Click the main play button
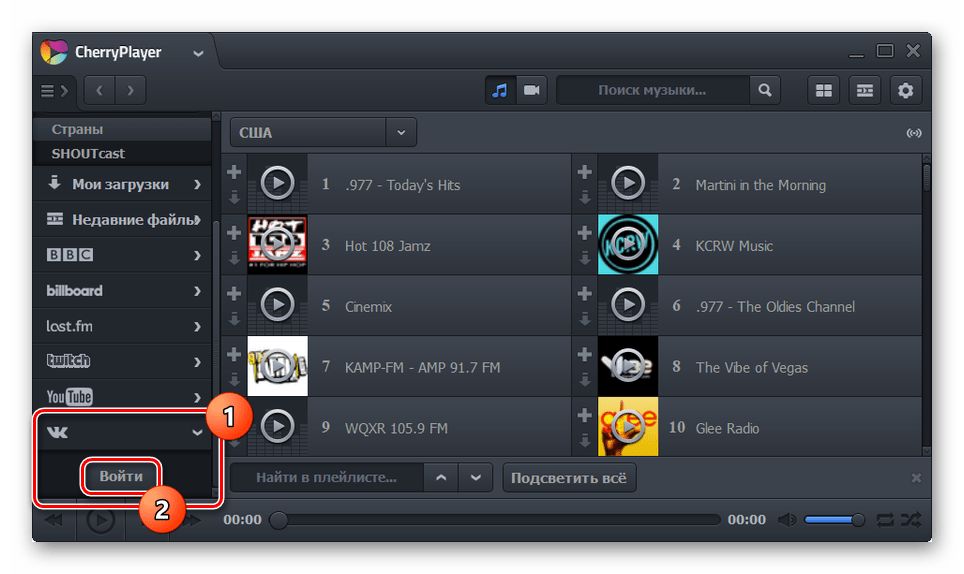964x574 pixels. [x=100, y=521]
